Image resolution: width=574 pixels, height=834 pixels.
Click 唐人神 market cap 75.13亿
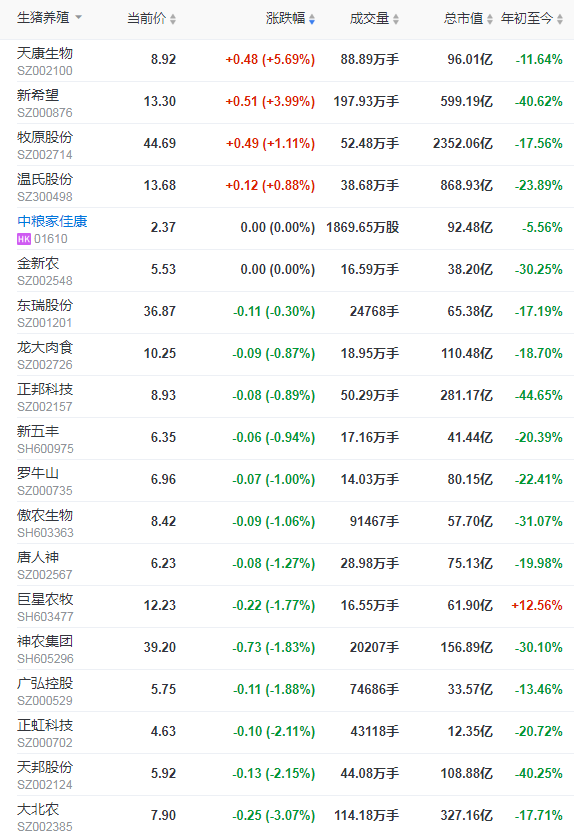[470, 564]
